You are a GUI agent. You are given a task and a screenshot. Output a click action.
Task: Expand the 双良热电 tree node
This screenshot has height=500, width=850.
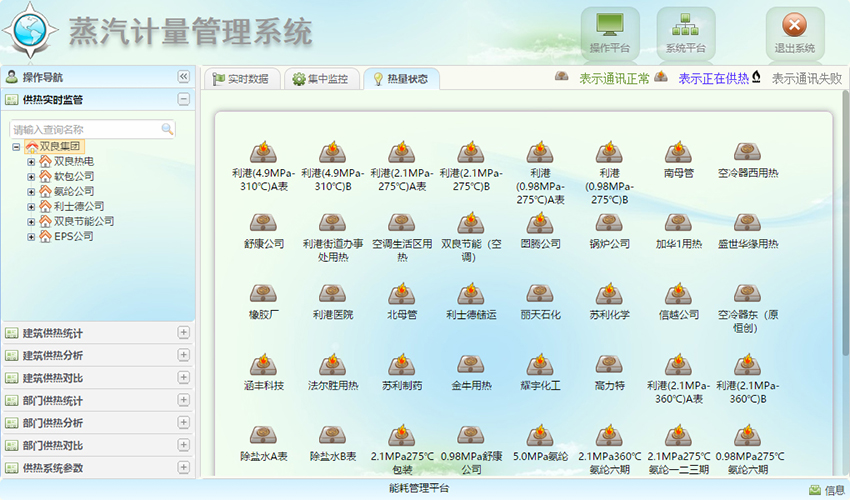[31, 161]
